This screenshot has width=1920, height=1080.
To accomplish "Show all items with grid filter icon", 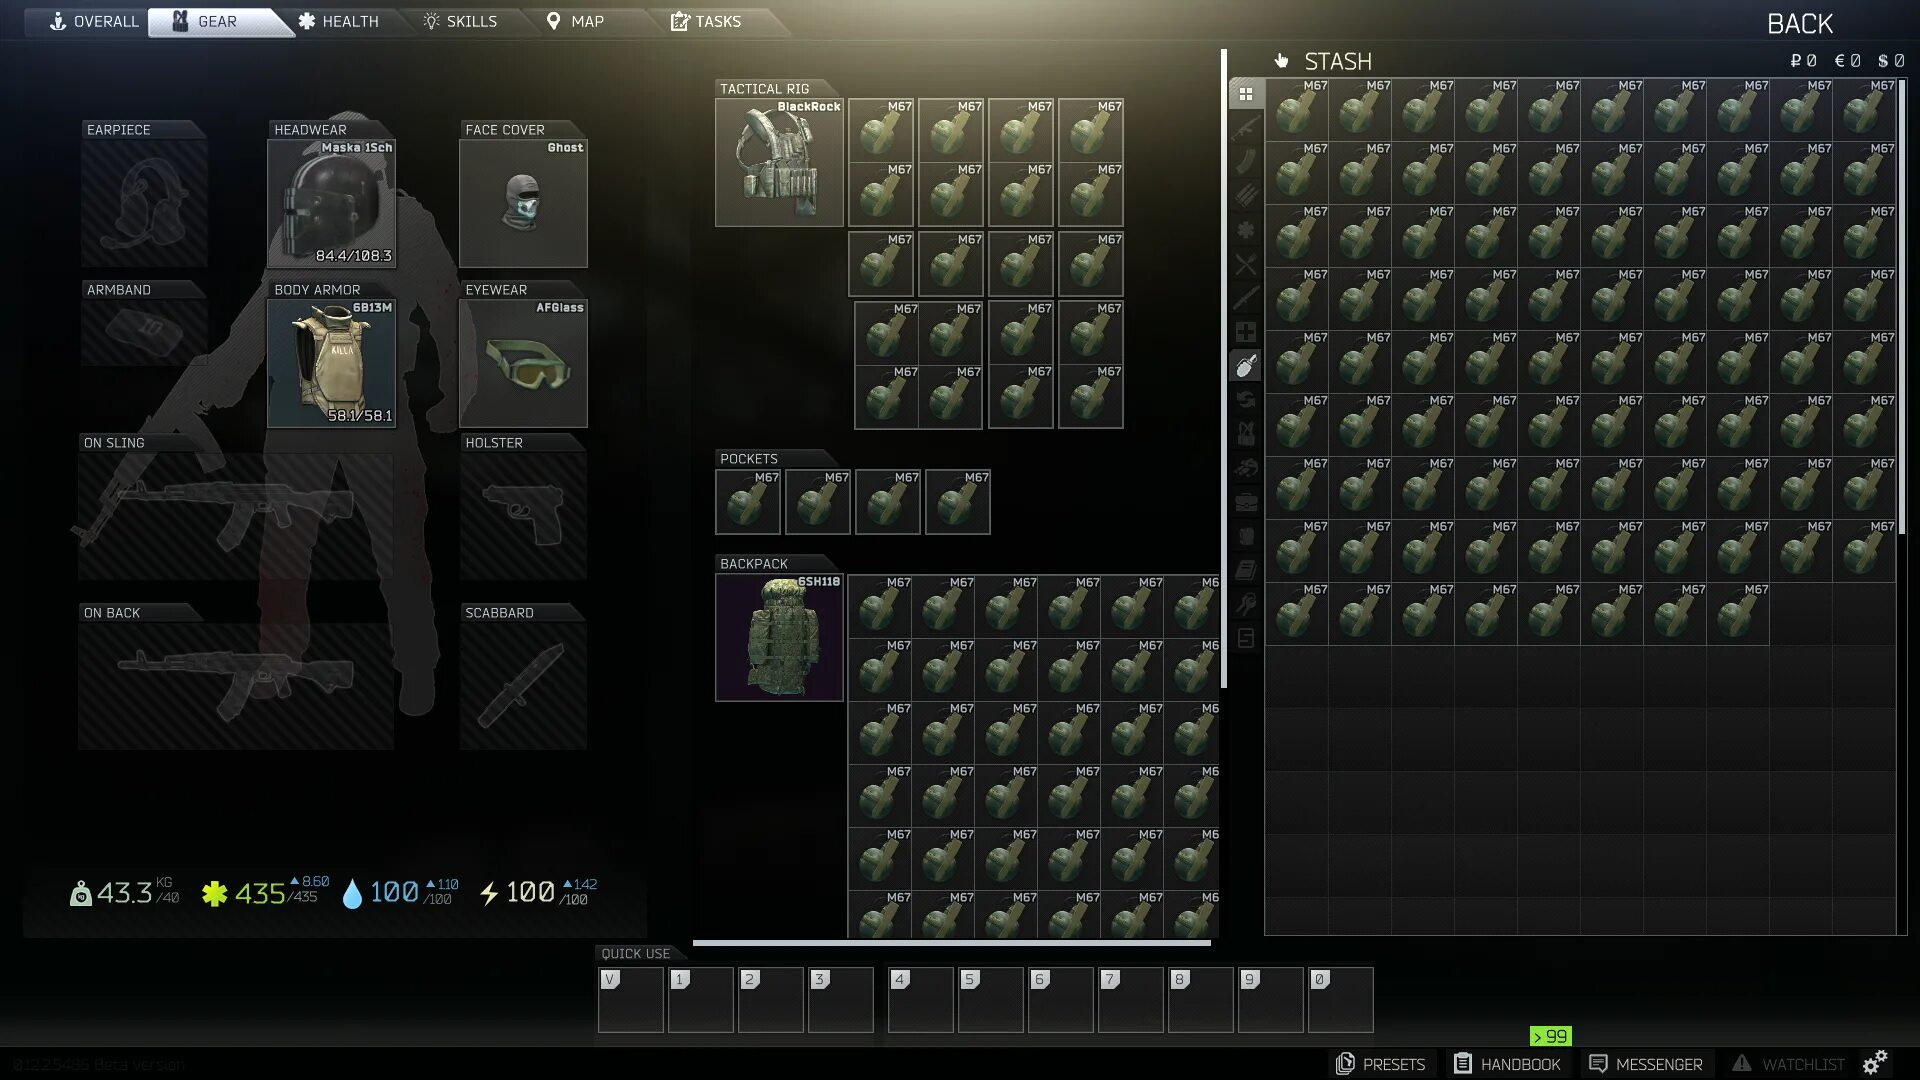I will (1246, 94).
